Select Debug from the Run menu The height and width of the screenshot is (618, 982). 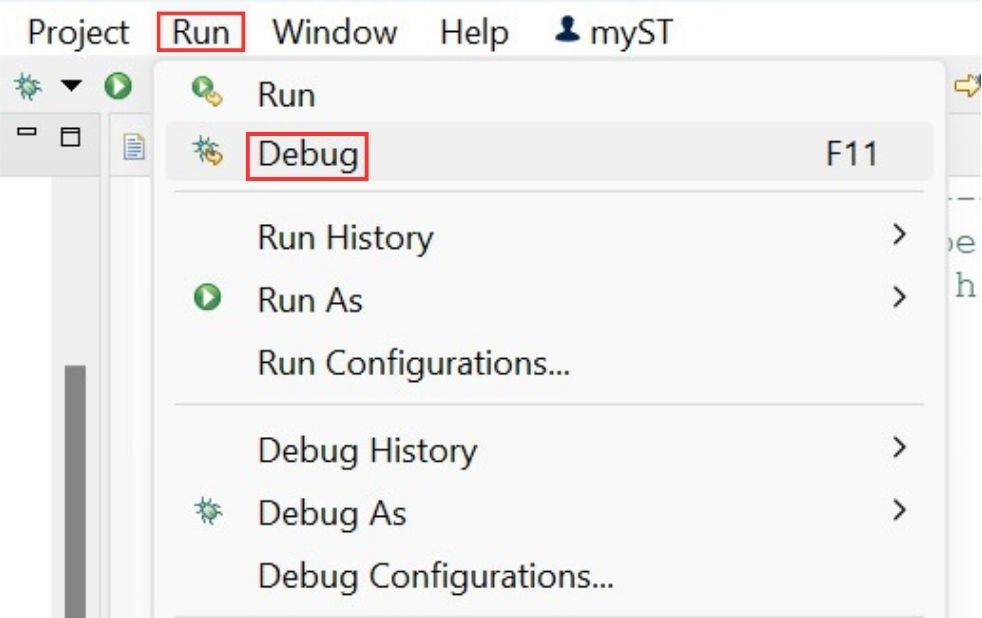(x=307, y=154)
